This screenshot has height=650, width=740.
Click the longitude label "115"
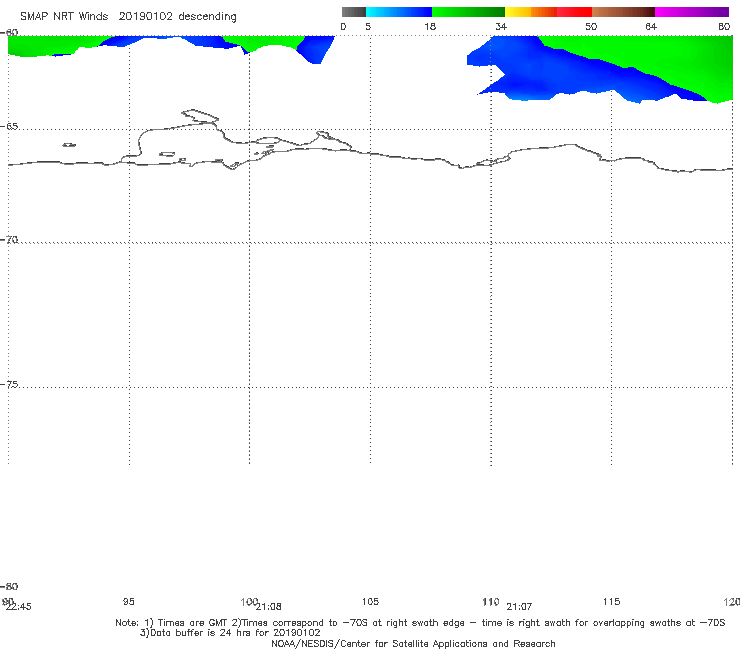(612, 601)
